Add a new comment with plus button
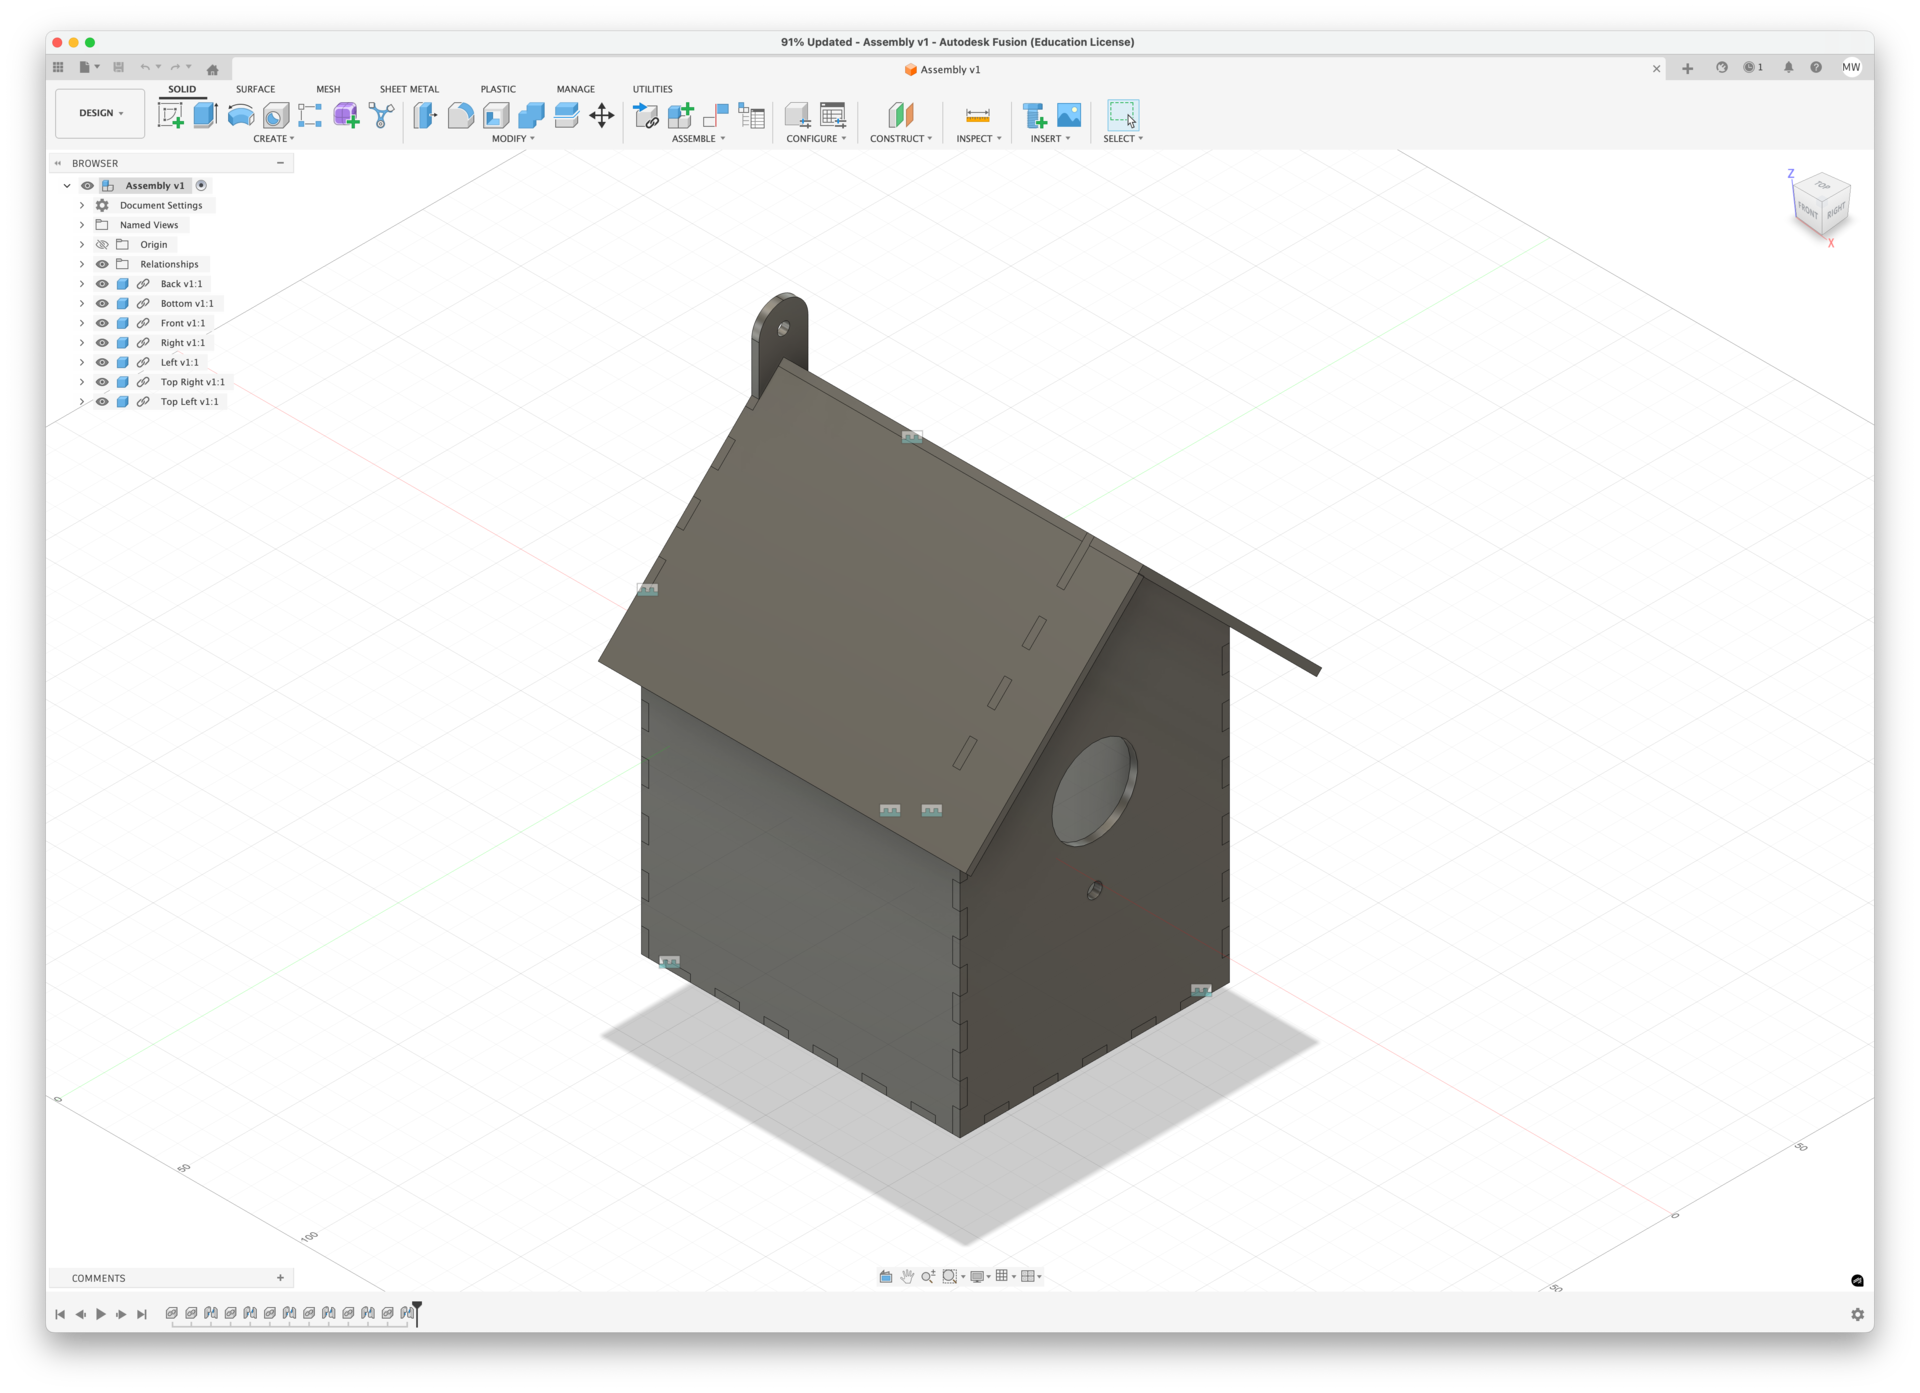The image size is (1920, 1393). click(280, 1278)
